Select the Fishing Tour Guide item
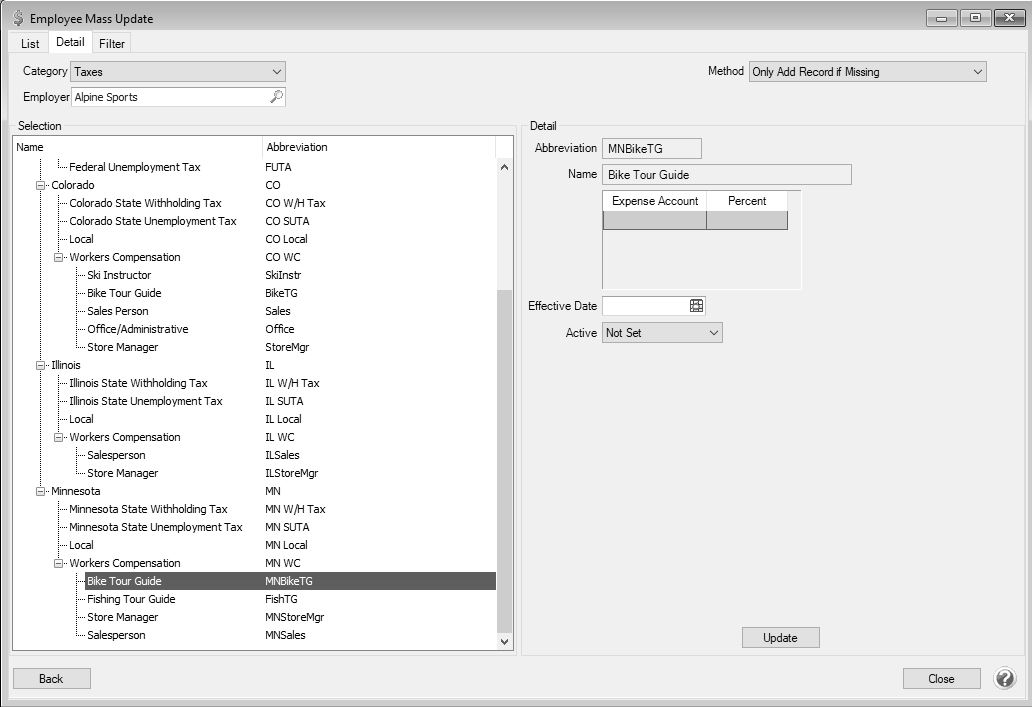Image resolution: width=1032 pixels, height=707 pixels. (131, 599)
